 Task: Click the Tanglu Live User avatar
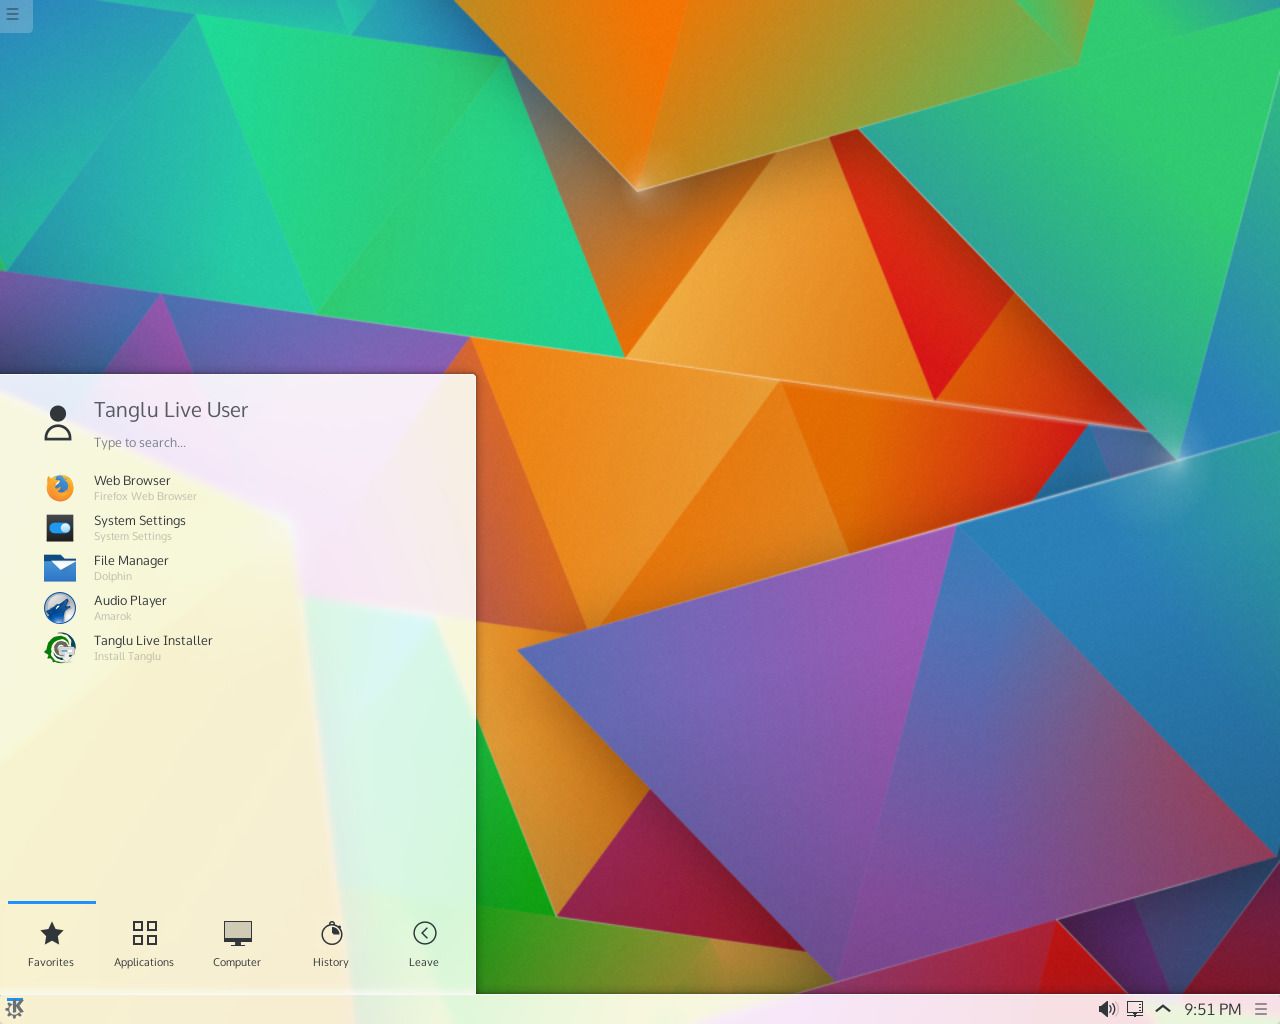click(59, 421)
